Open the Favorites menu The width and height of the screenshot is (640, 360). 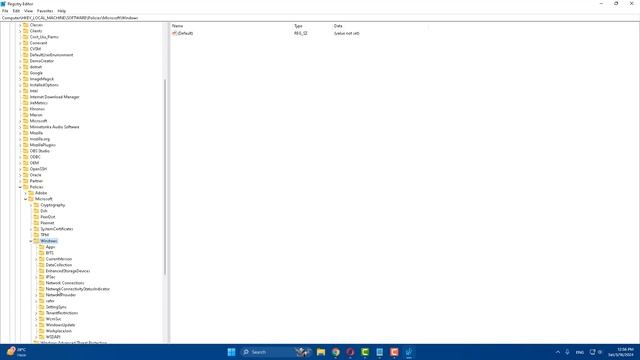[45, 11]
